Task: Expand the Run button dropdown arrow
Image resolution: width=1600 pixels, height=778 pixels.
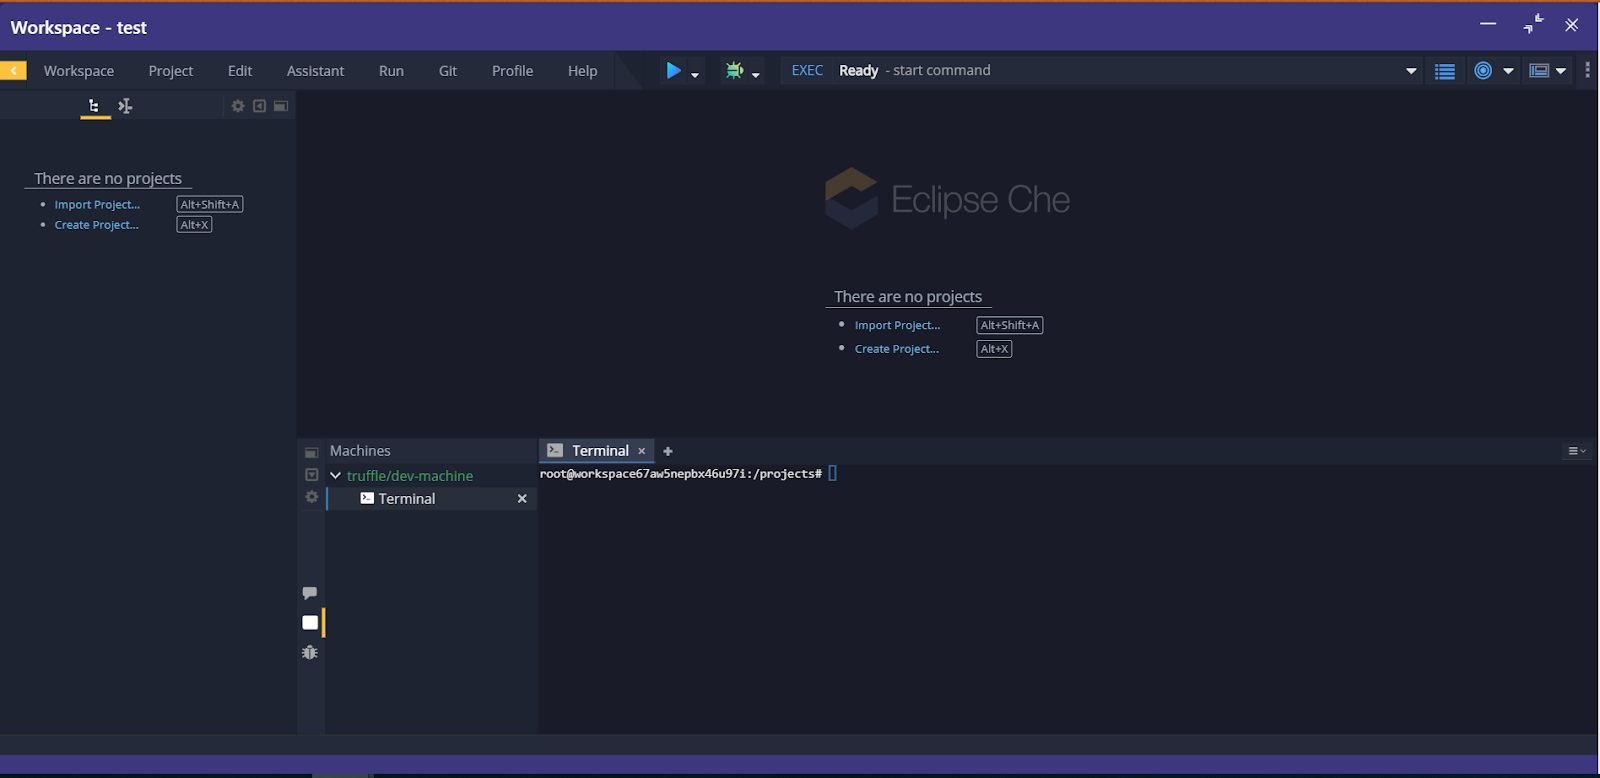Action: (695, 74)
